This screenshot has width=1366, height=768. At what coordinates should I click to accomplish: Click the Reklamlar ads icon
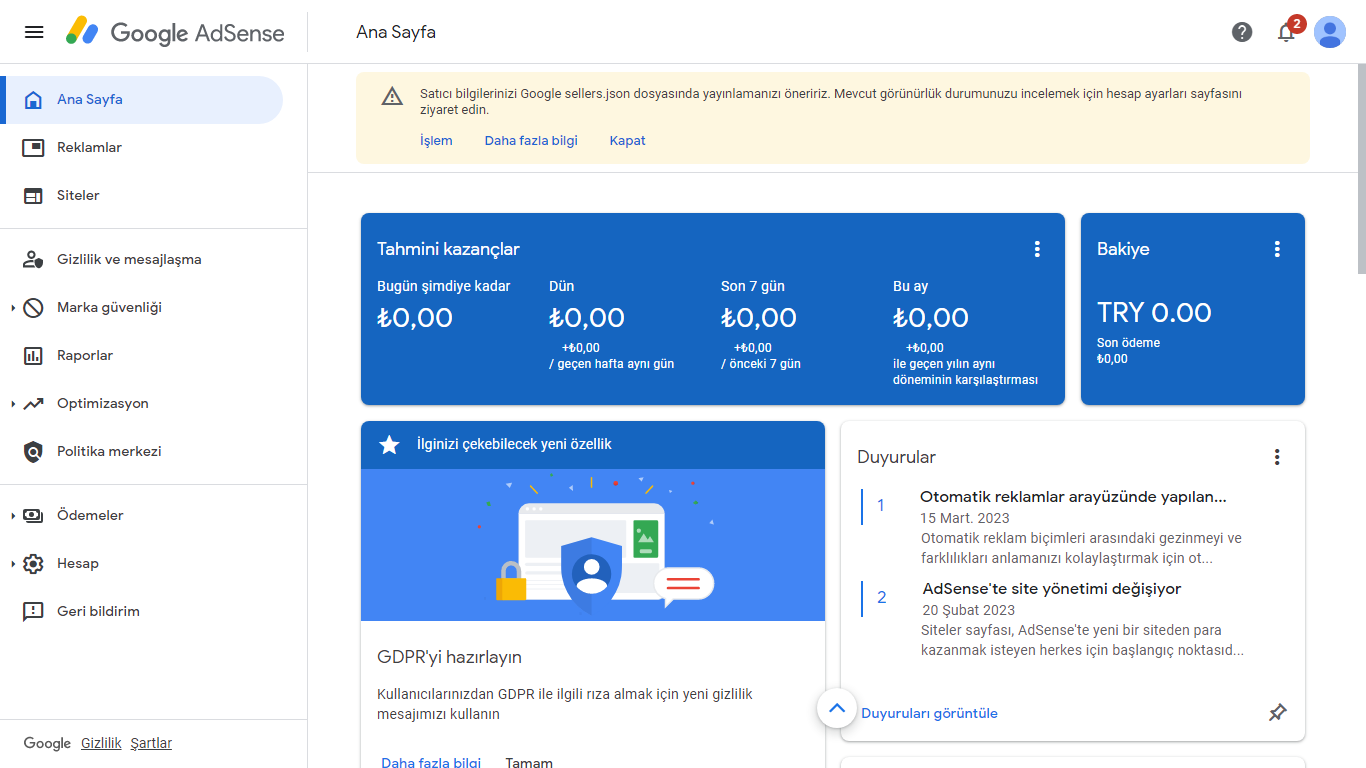pyautogui.click(x=34, y=148)
